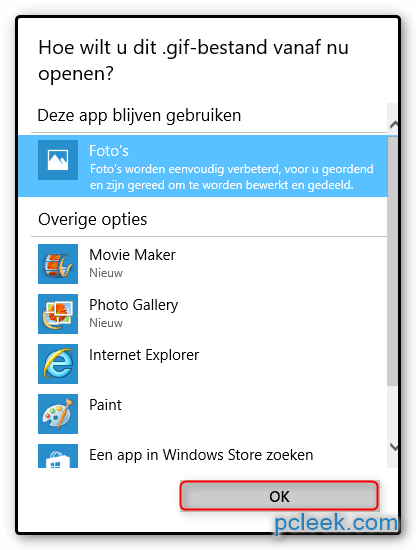The width and height of the screenshot is (416, 550).
Task: Select Foto's as default app
Action: point(203,166)
